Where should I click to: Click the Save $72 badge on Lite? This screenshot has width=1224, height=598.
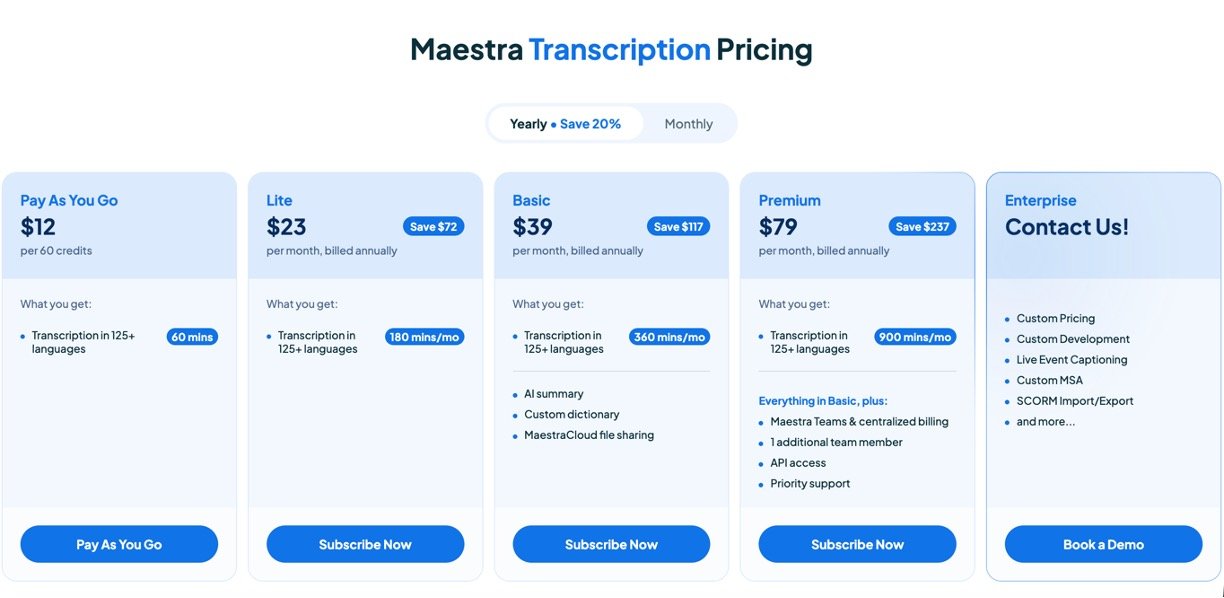click(x=433, y=227)
